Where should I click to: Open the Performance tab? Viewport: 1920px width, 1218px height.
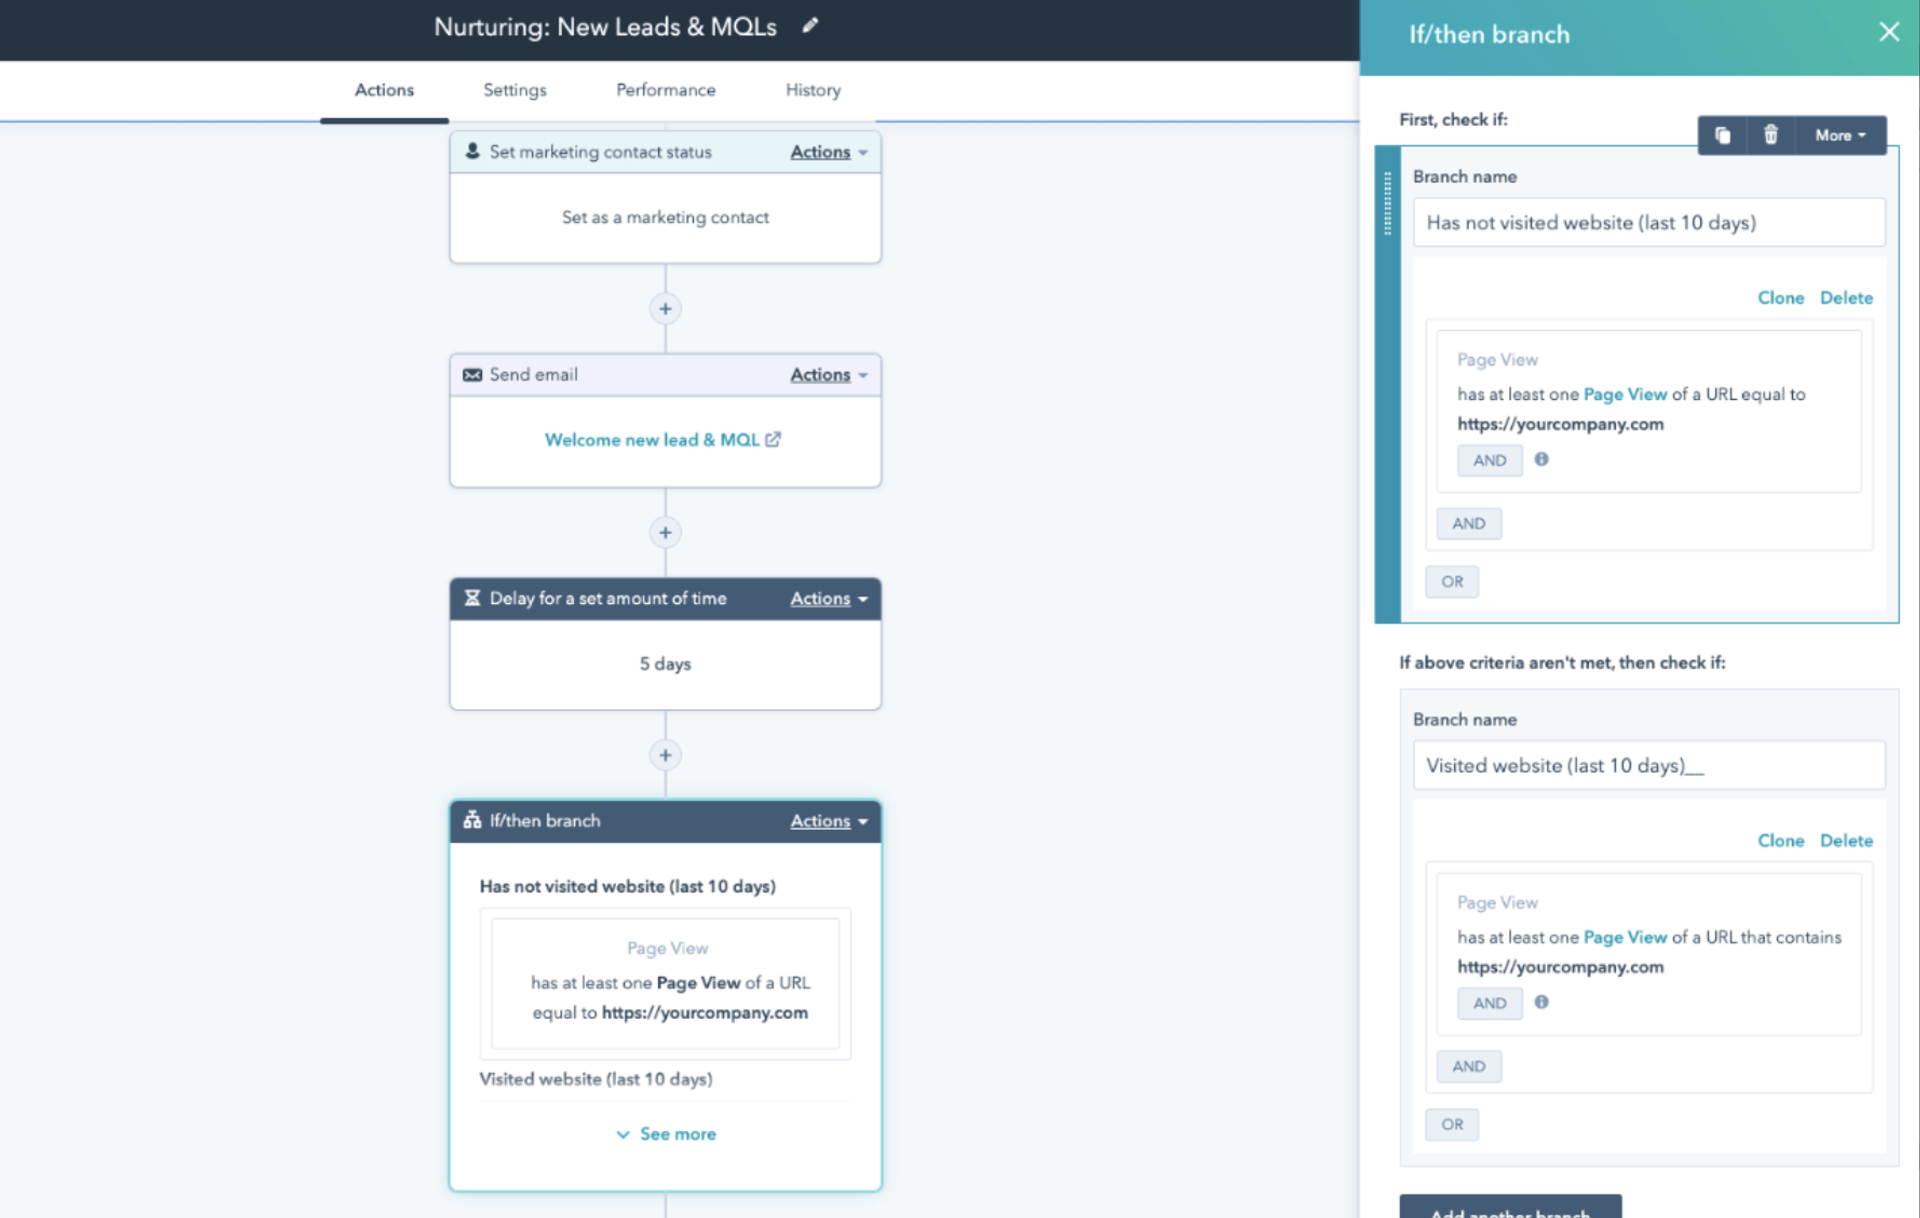665,90
